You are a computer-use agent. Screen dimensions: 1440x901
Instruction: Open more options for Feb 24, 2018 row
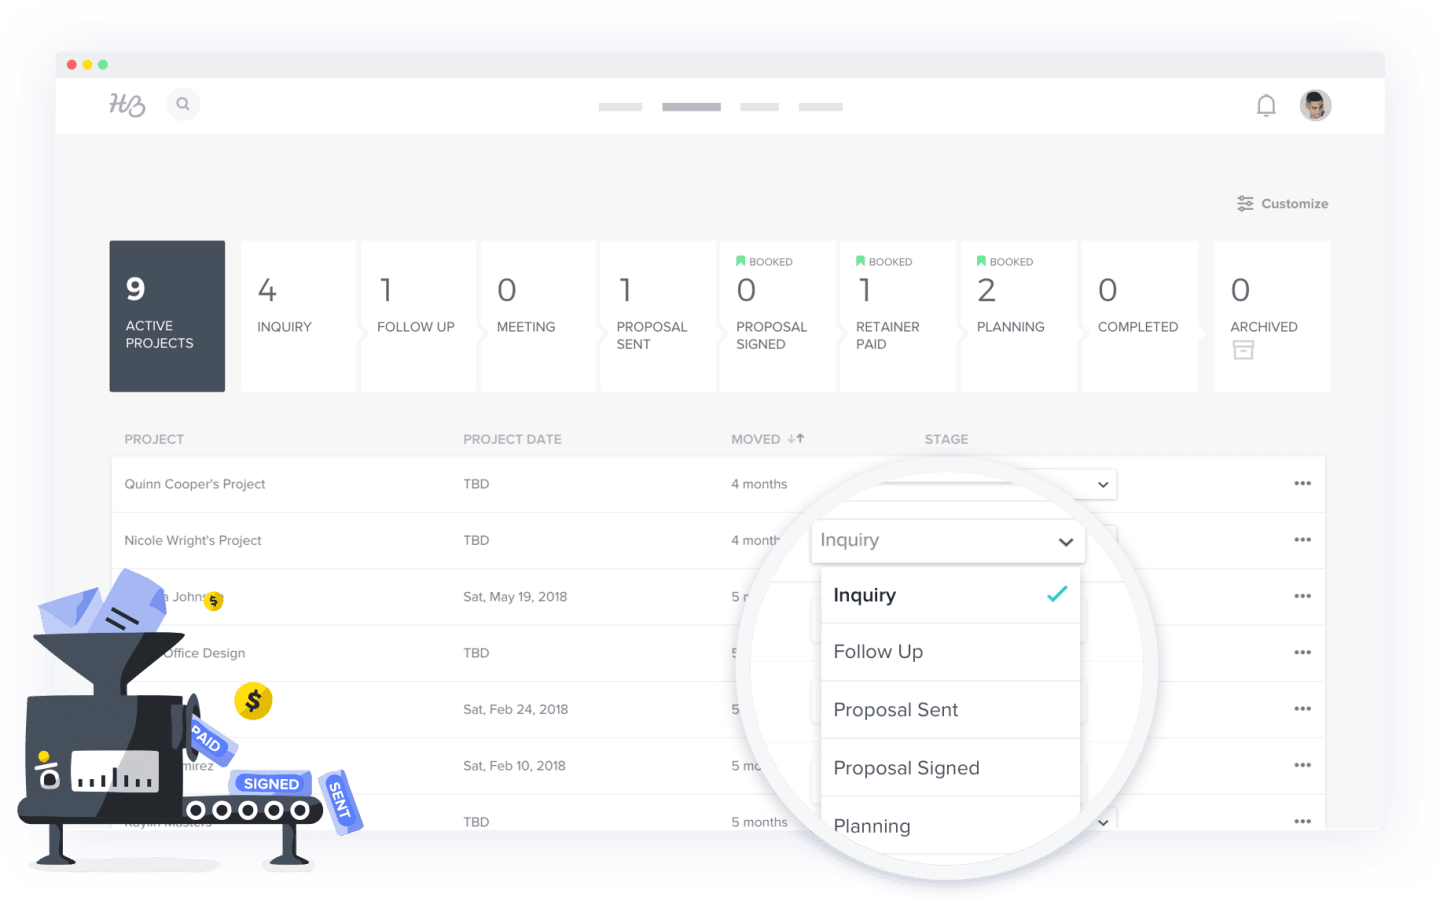1302,709
